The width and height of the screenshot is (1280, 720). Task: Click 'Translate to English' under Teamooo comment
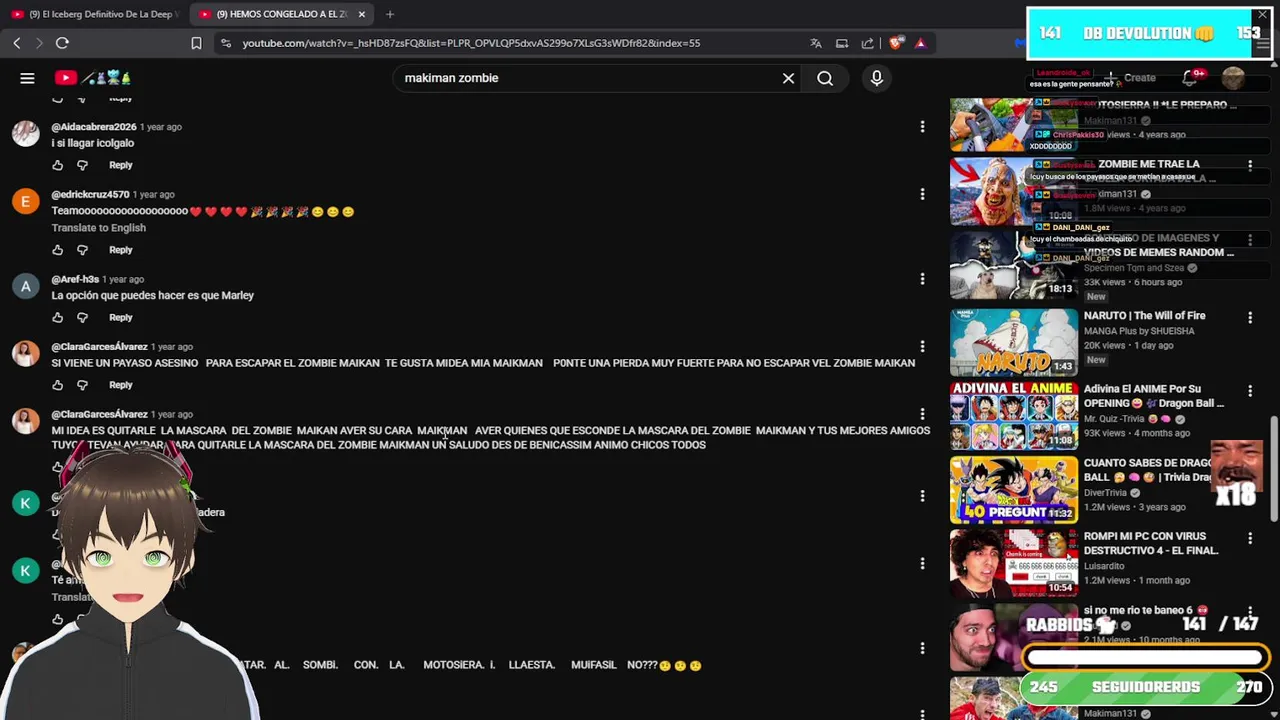[x=99, y=228]
